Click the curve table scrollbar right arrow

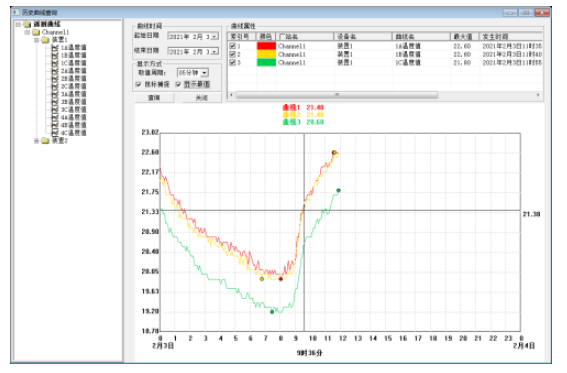(x=538, y=95)
